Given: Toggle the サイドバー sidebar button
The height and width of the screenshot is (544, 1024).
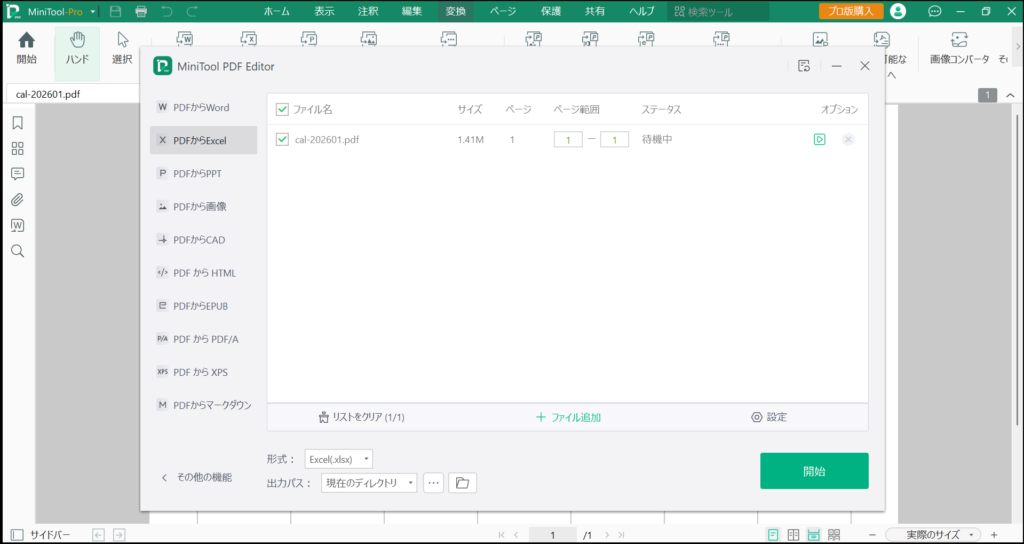Looking at the screenshot, I should (x=40, y=534).
